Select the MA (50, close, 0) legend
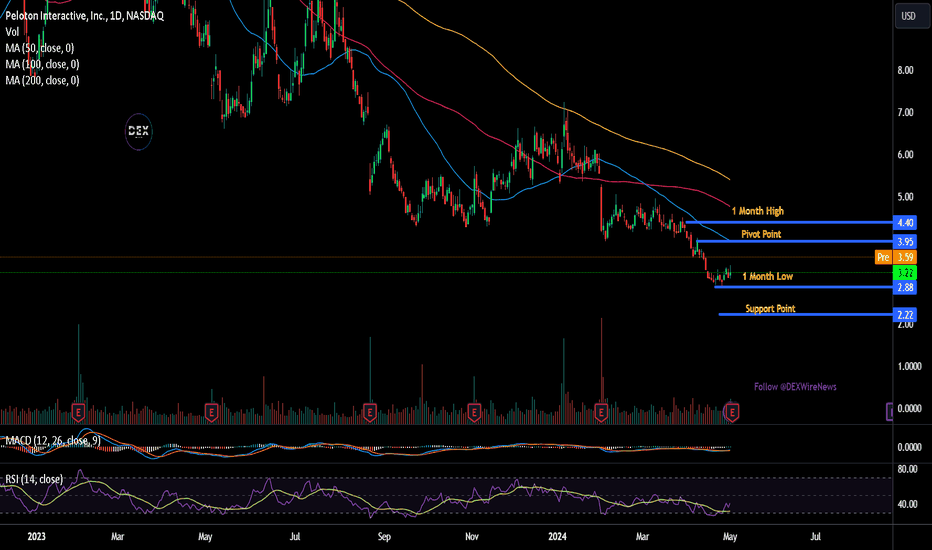 click(x=40, y=48)
